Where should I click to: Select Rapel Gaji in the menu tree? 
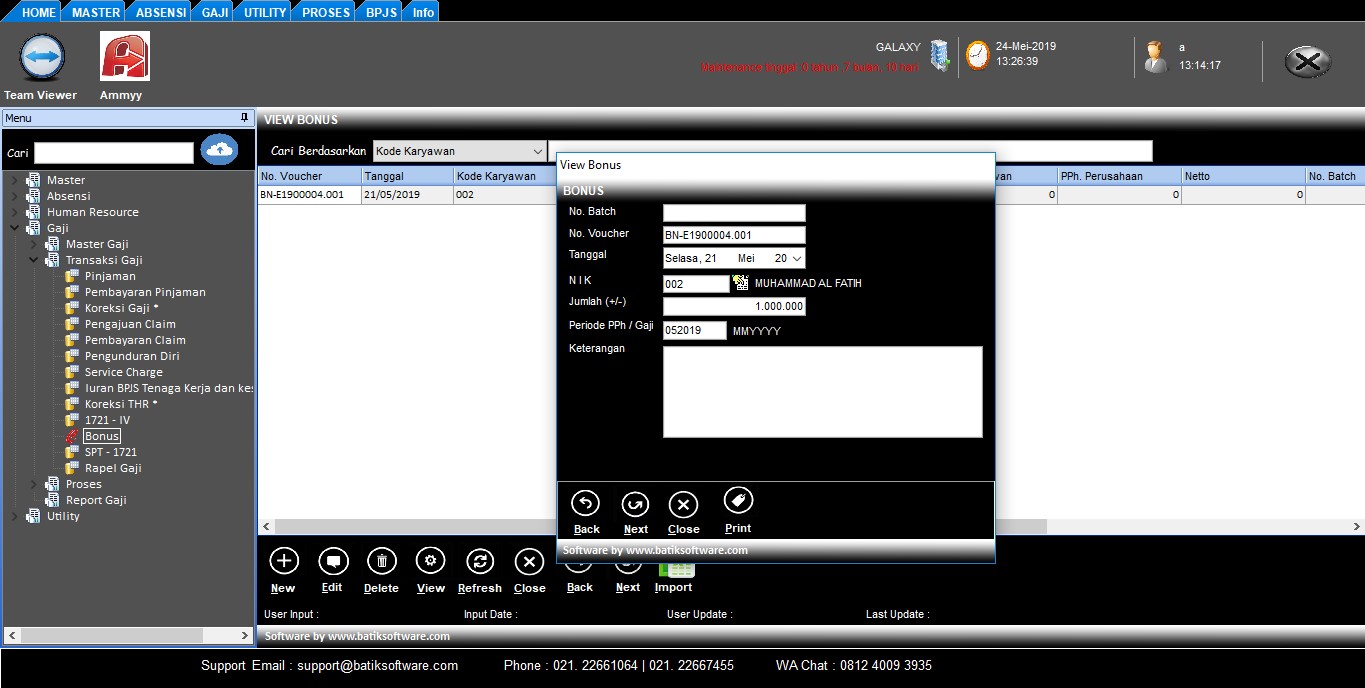[113, 468]
